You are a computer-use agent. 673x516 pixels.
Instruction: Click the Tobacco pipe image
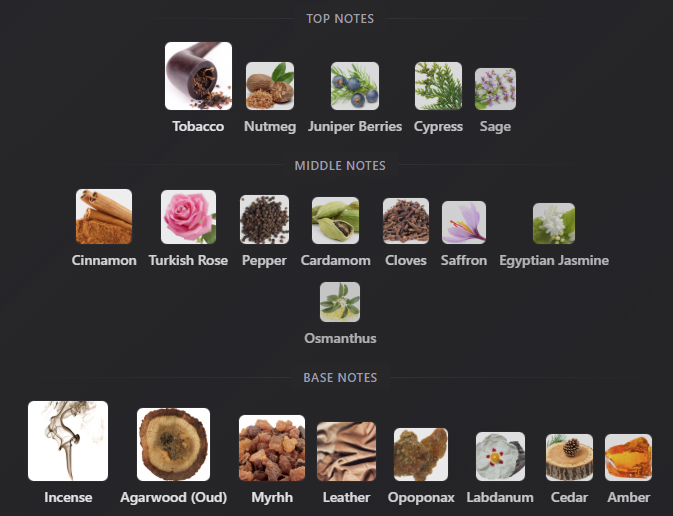coord(198,76)
